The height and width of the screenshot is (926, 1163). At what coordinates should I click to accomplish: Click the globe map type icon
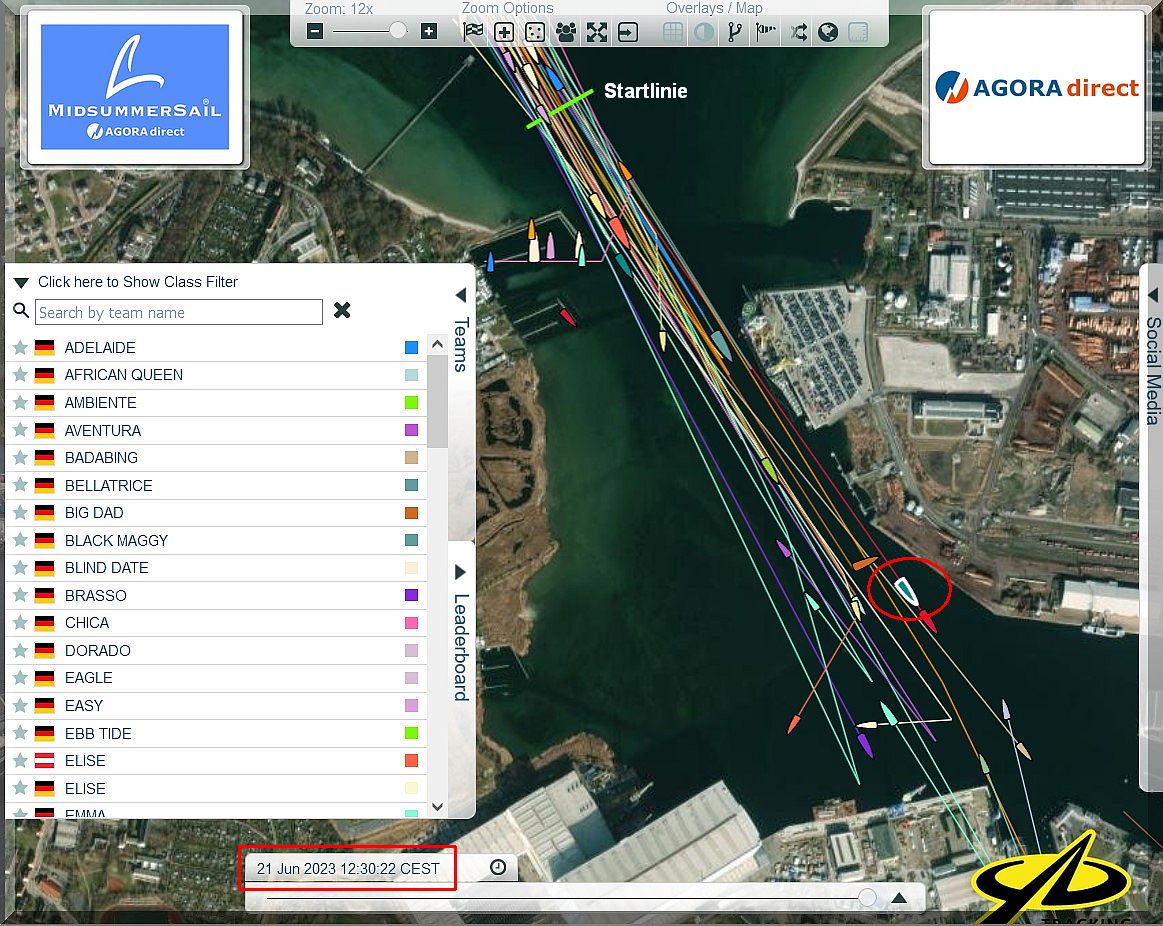coord(827,32)
